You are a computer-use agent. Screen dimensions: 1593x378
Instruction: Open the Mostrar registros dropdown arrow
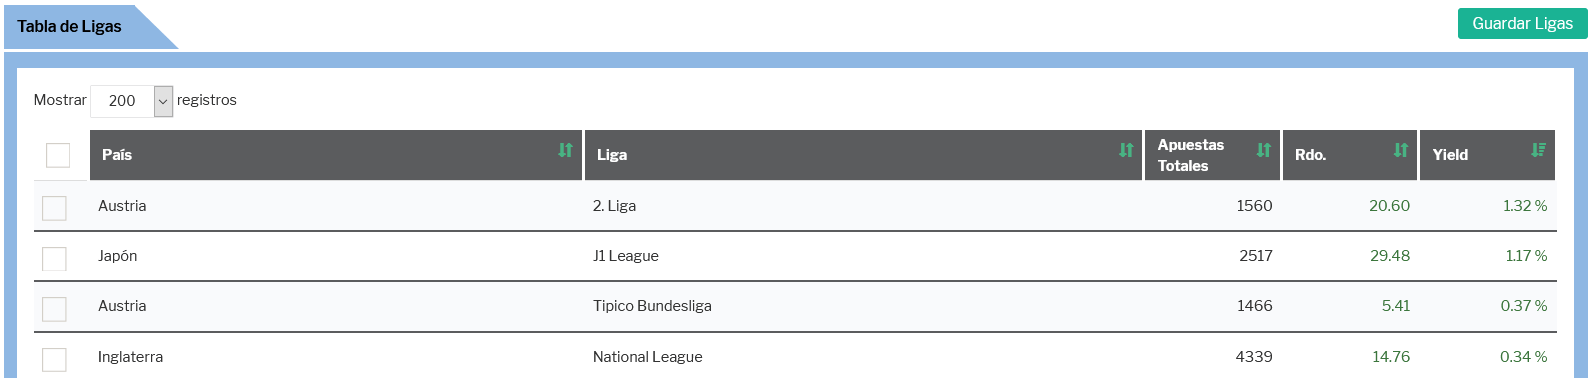pos(163,101)
